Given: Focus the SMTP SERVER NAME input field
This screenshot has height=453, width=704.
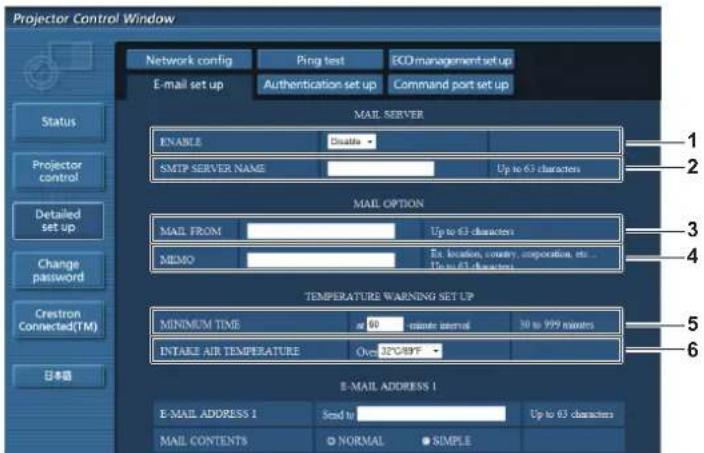Looking at the screenshot, I should click(x=381, y=169).
